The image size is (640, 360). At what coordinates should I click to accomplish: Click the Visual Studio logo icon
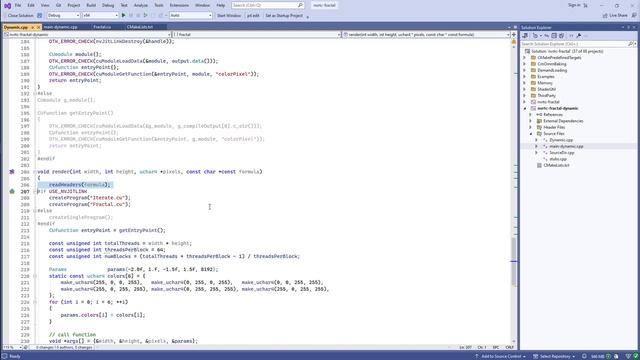pos(7,6)
